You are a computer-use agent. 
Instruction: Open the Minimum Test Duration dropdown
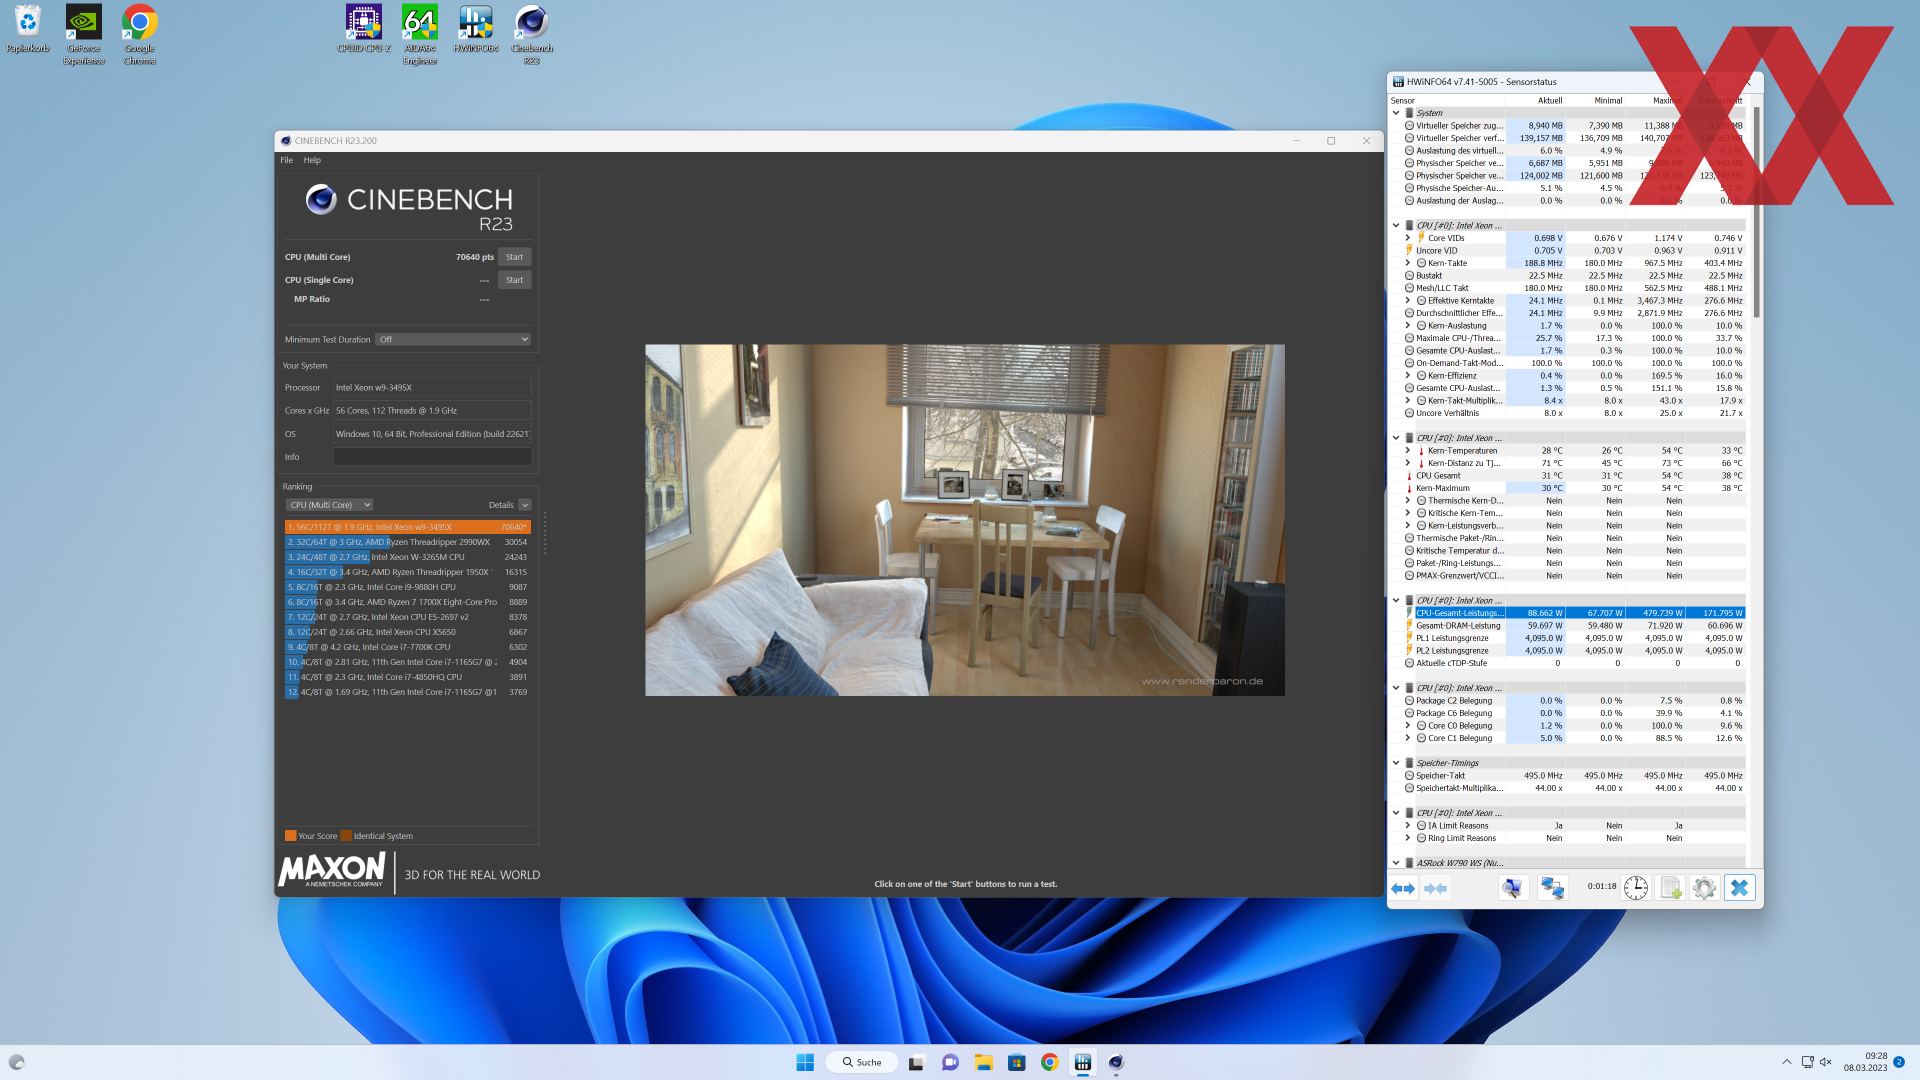pyautogui.click(x=453, y=340)
